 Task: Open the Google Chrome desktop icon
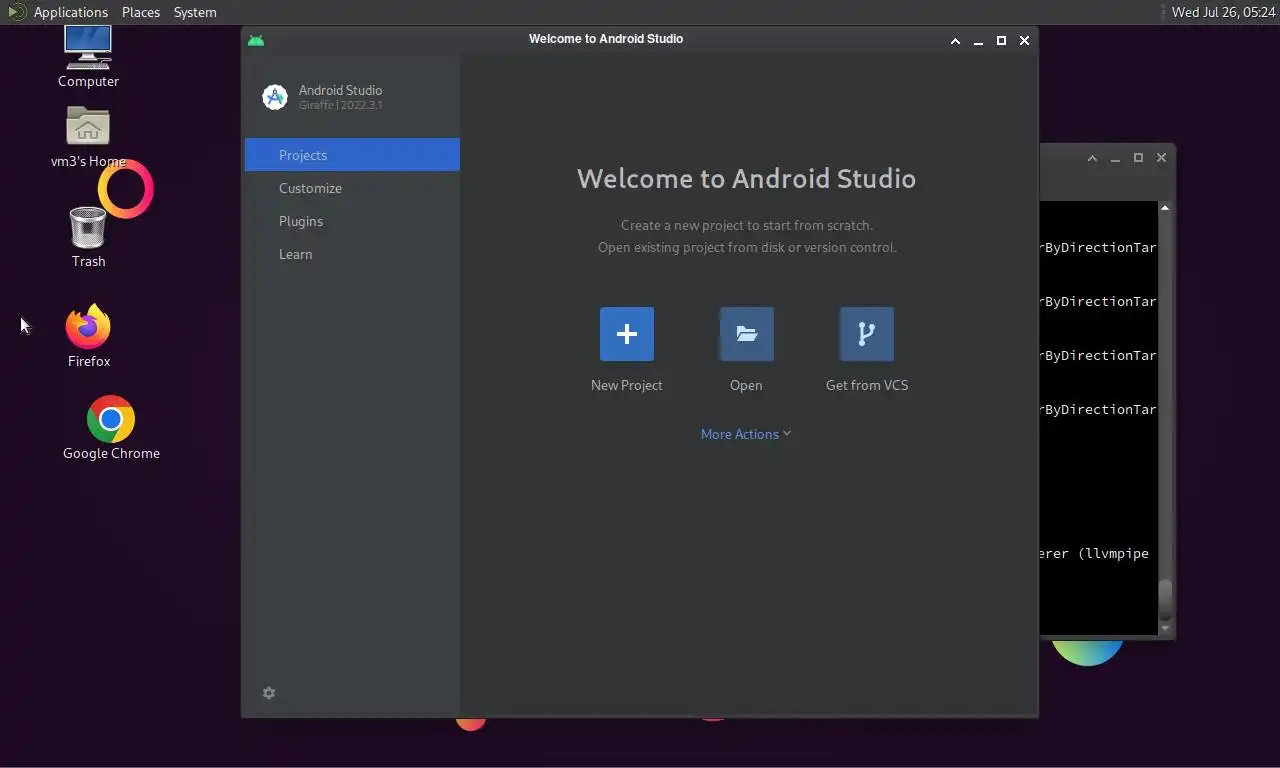pos(111,419)
